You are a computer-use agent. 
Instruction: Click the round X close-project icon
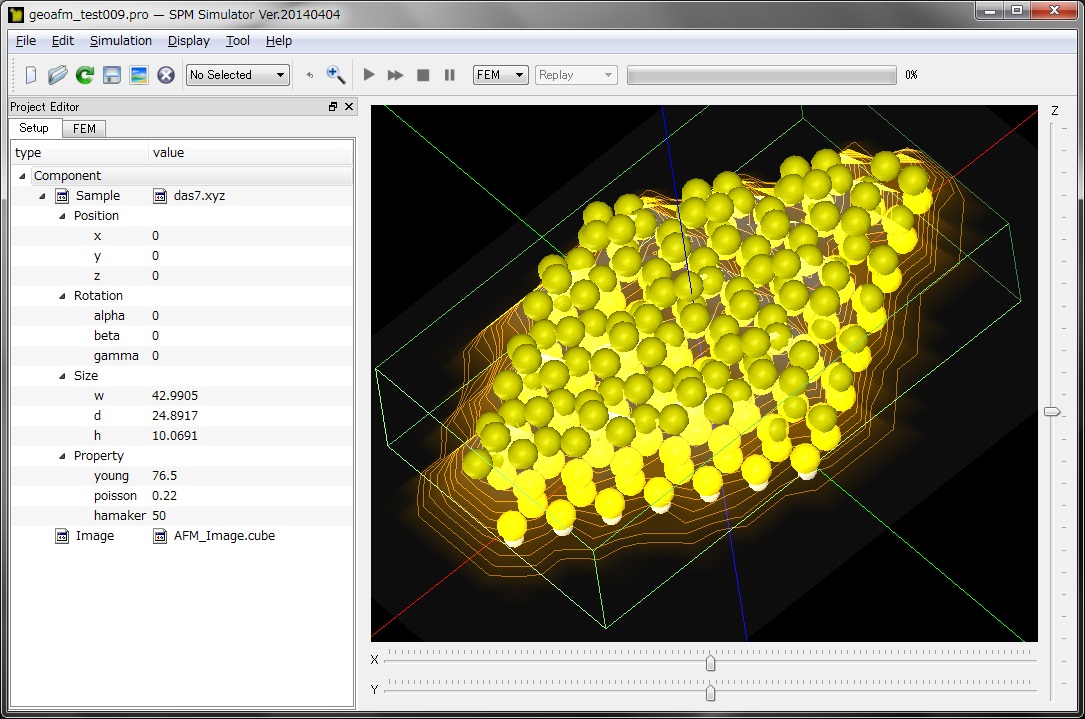pos(166,75)
